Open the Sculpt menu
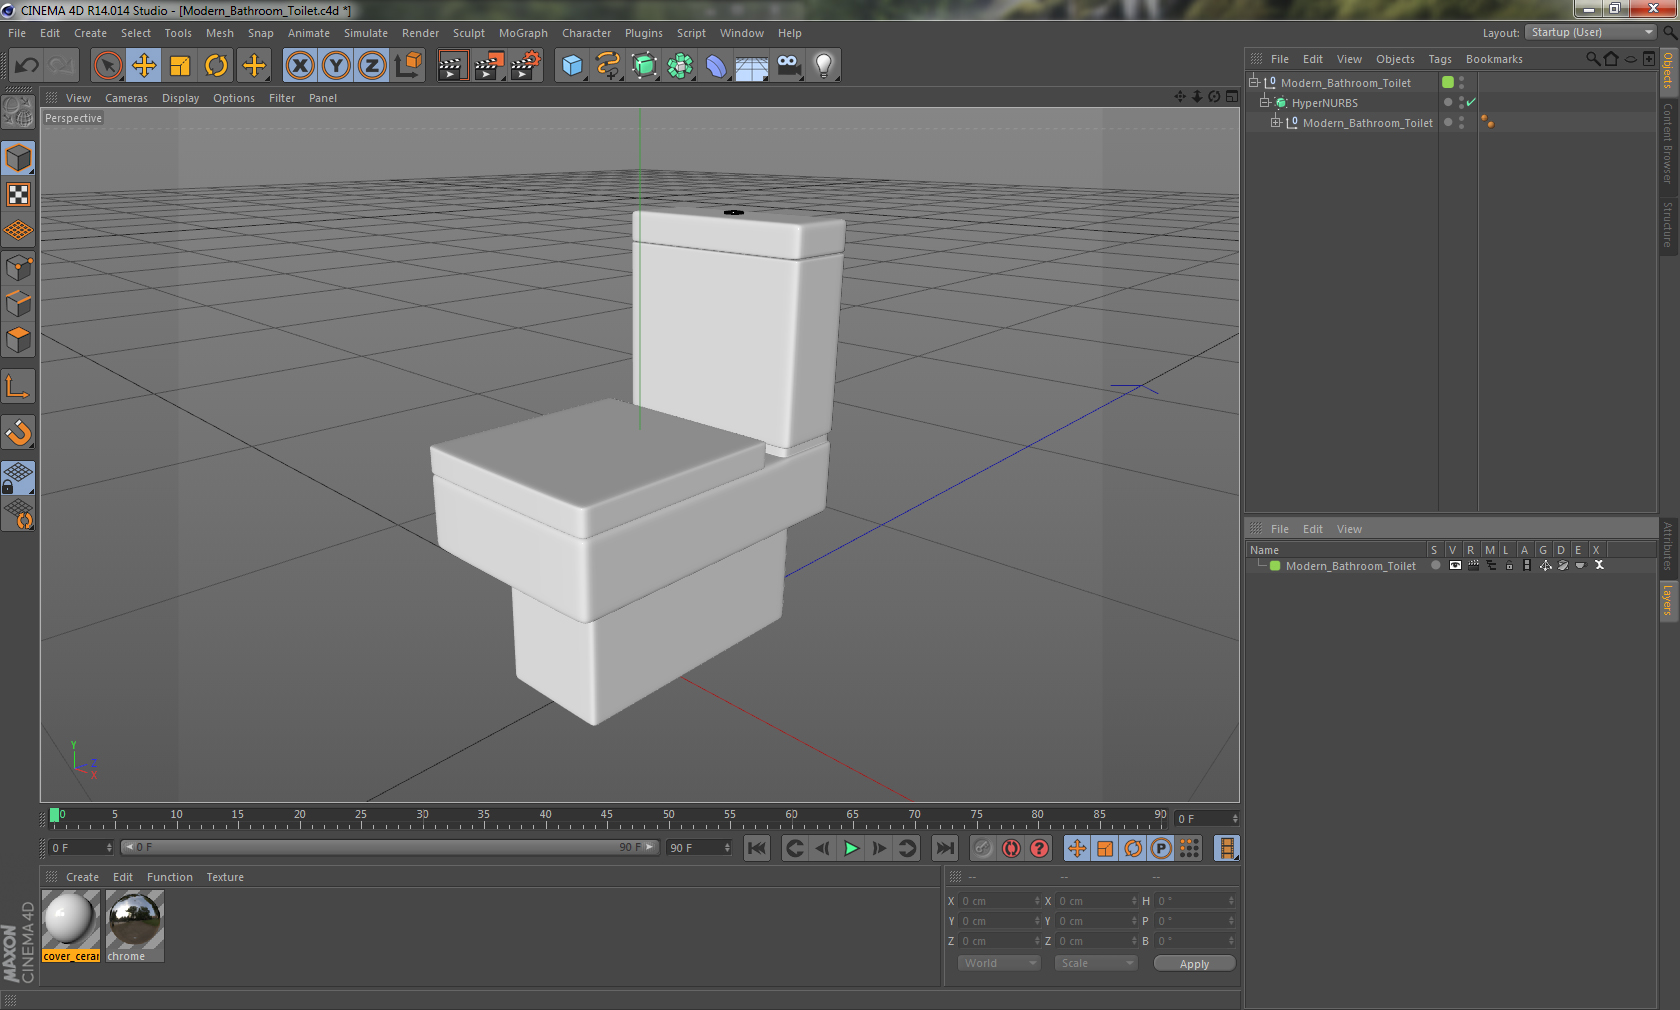 pyautogui.click(x=468, y=33)
